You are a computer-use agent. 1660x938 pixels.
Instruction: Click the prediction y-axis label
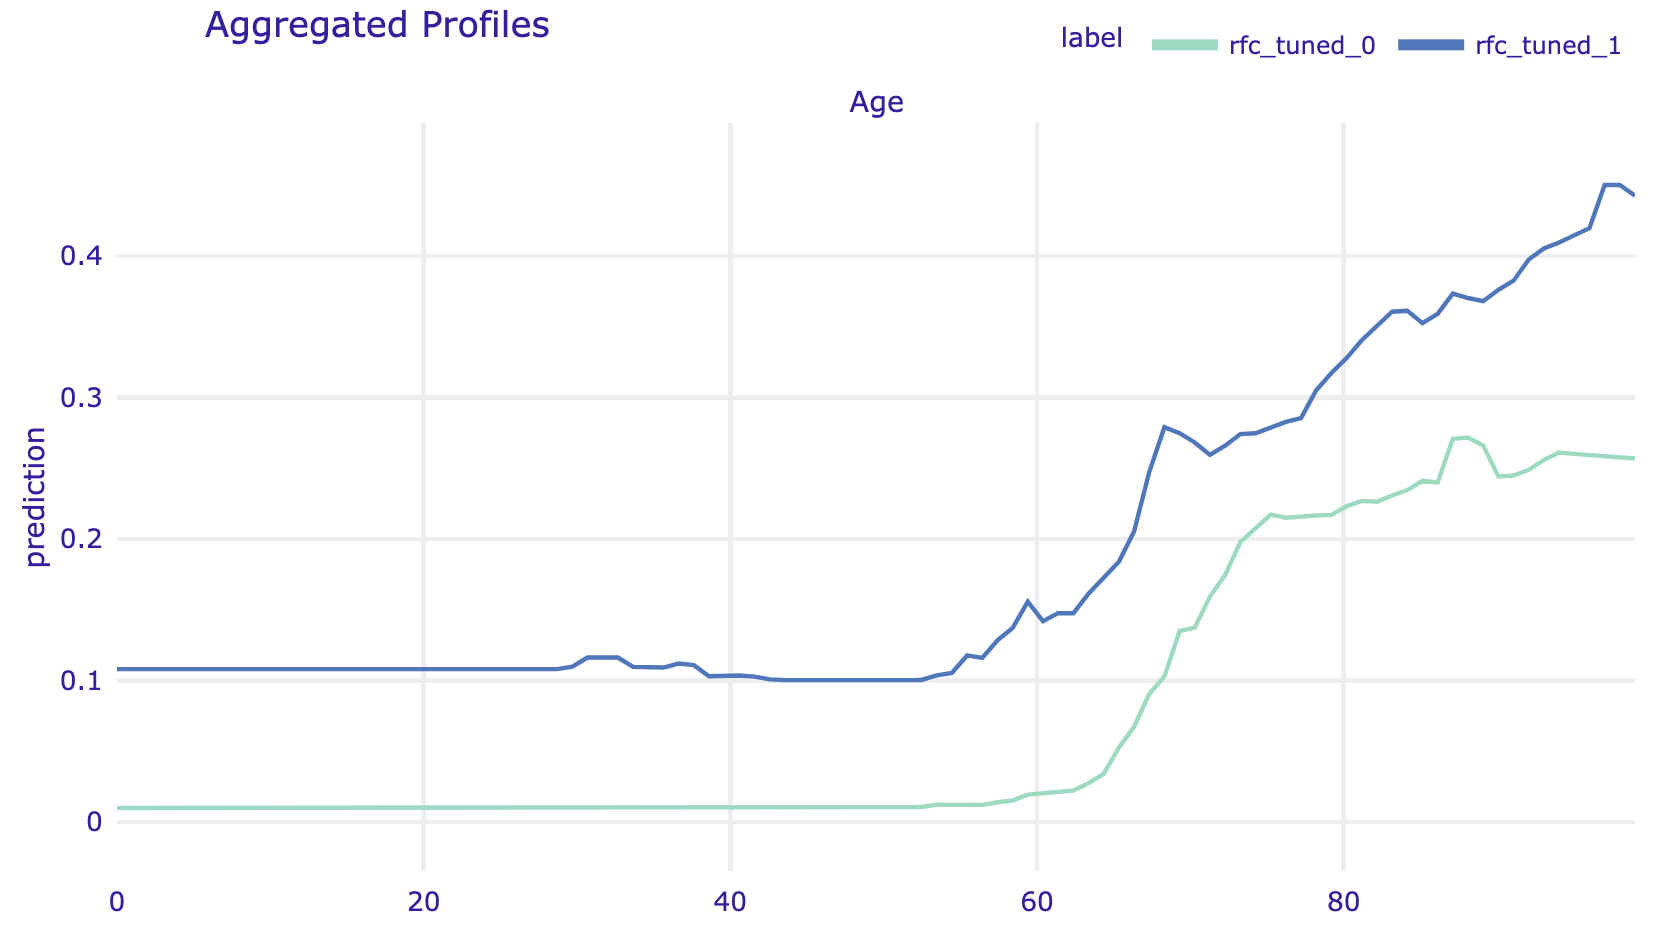pos(36,497)
